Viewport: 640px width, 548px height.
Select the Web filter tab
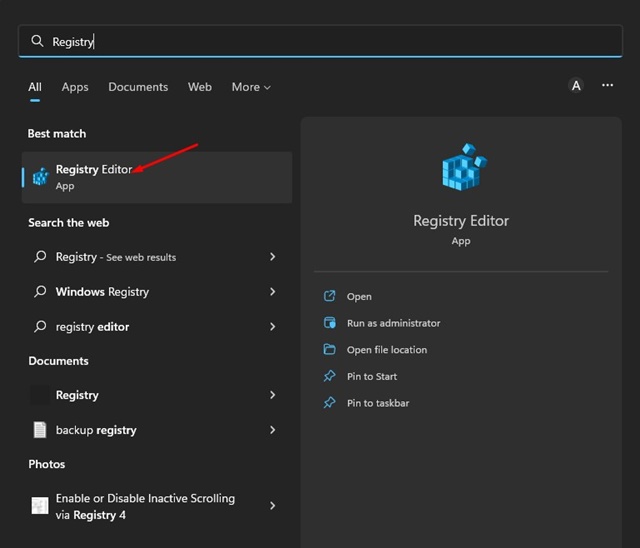(200, 87)
